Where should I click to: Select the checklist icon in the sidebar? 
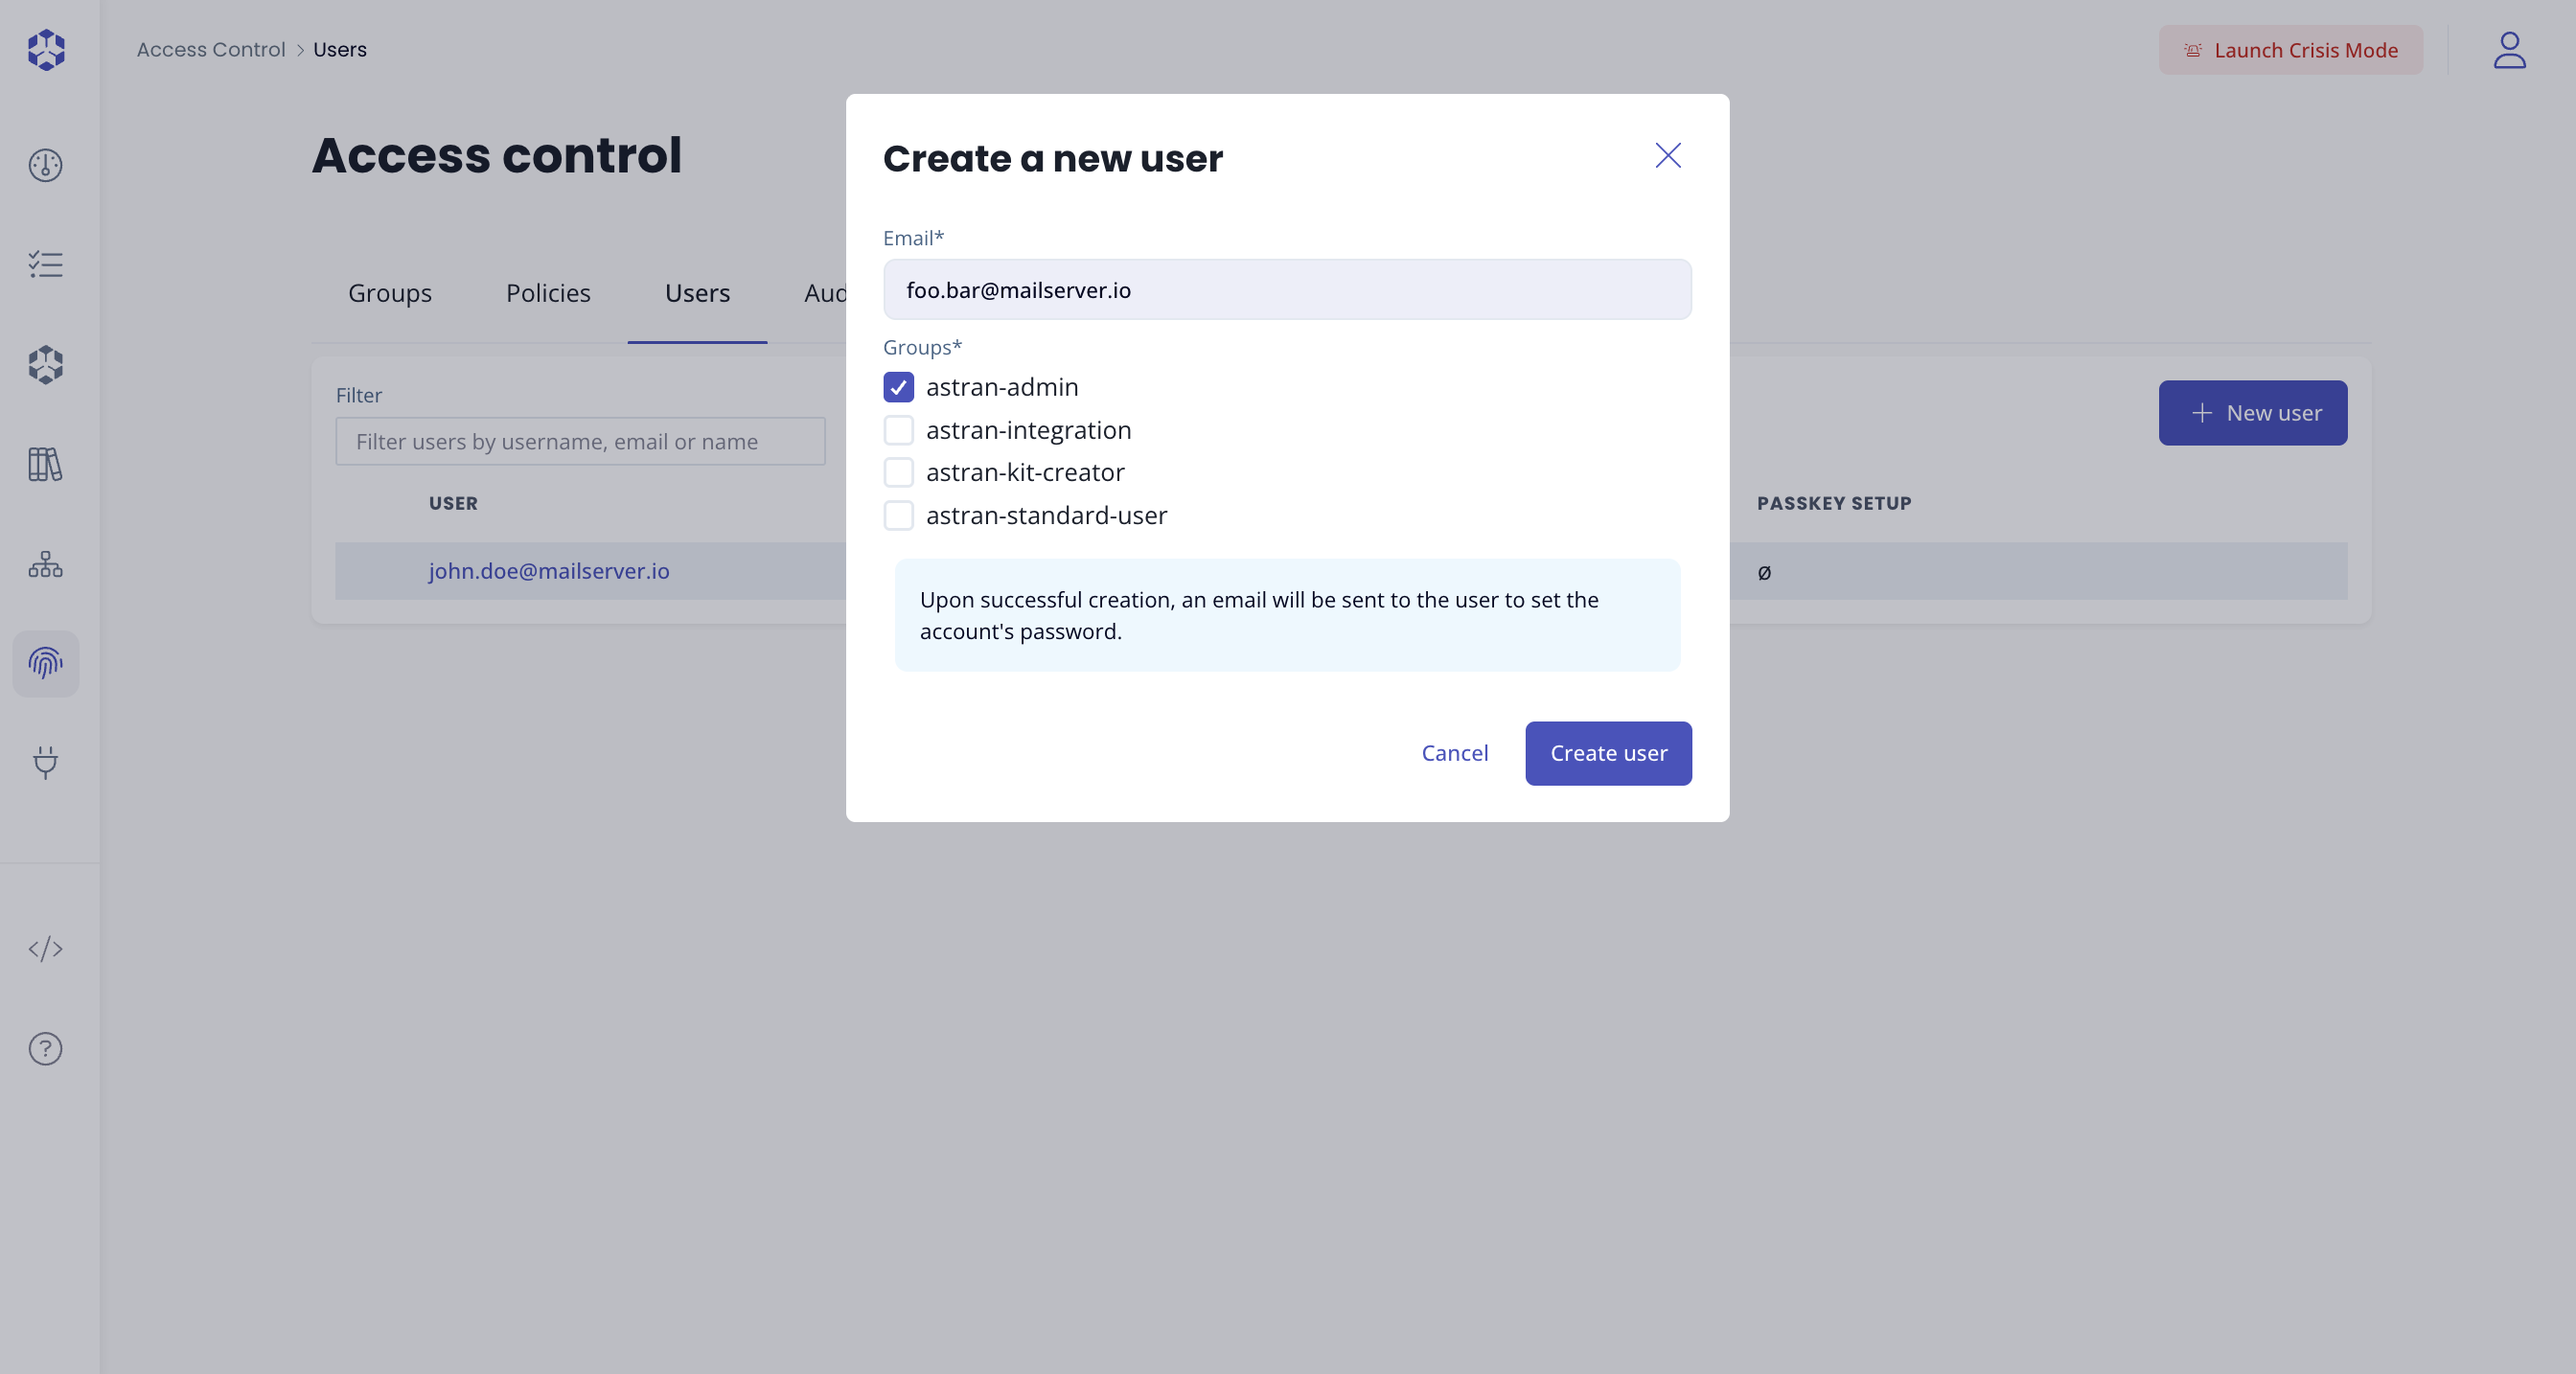[x=45, y=264]
